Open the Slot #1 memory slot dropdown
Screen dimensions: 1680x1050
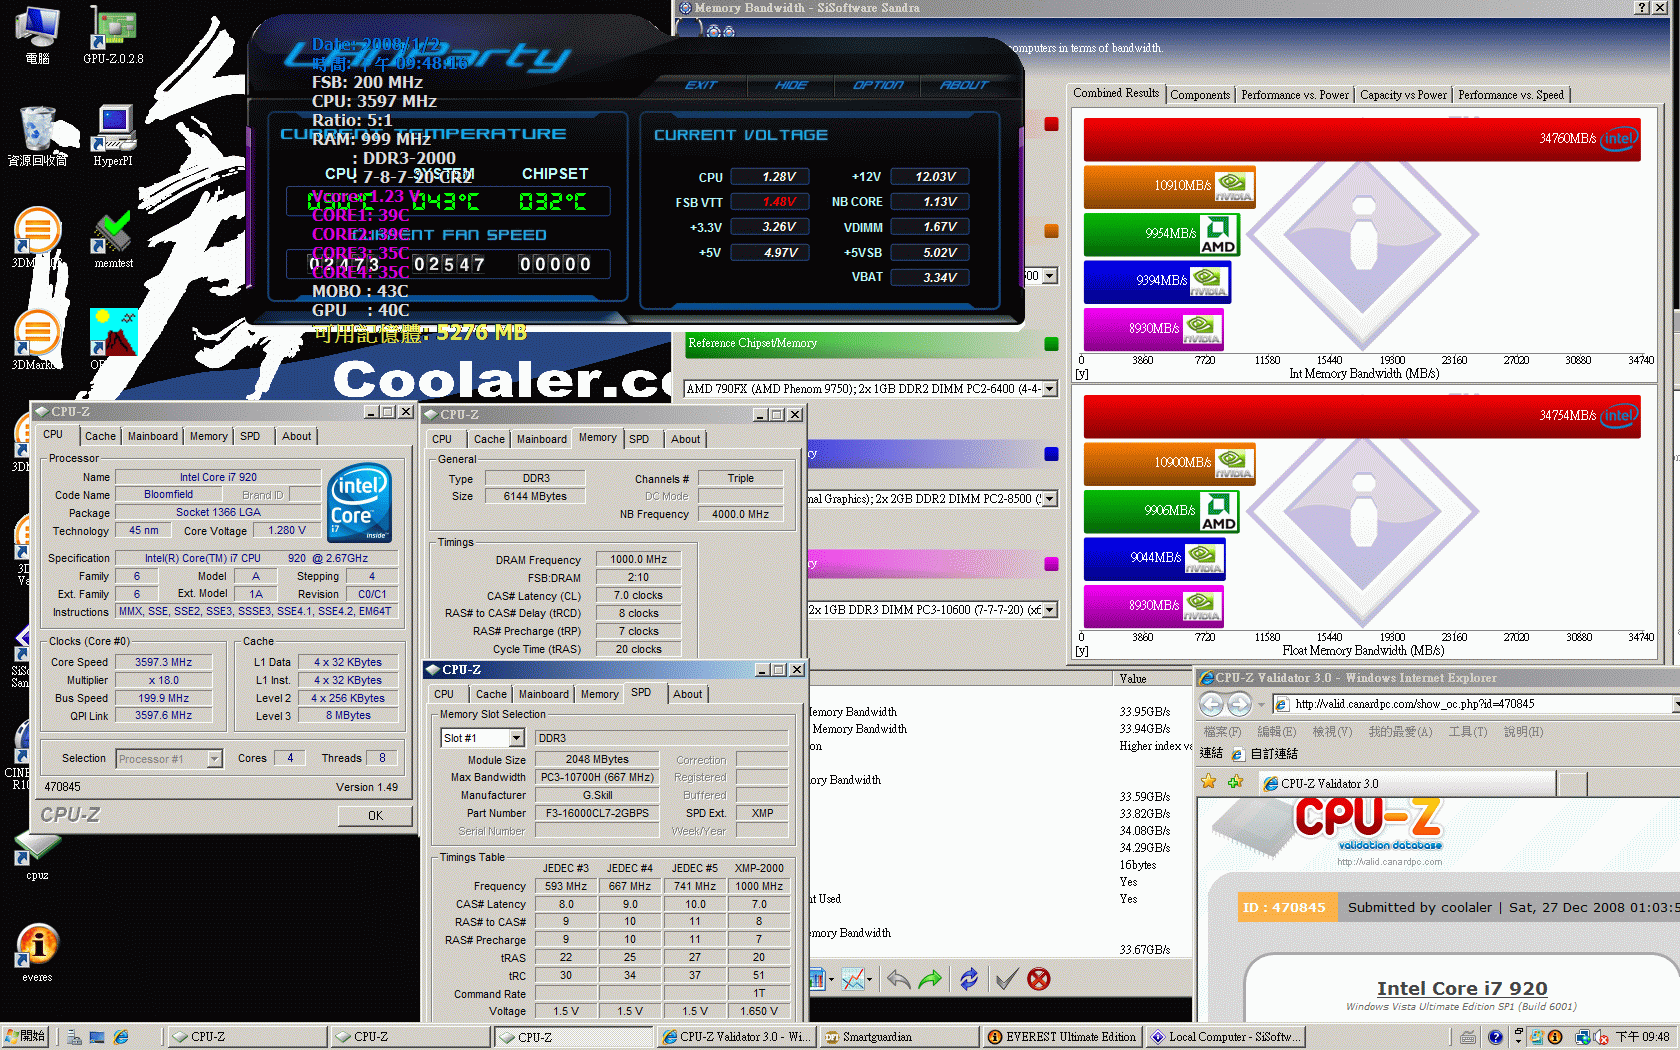(517, 738)
